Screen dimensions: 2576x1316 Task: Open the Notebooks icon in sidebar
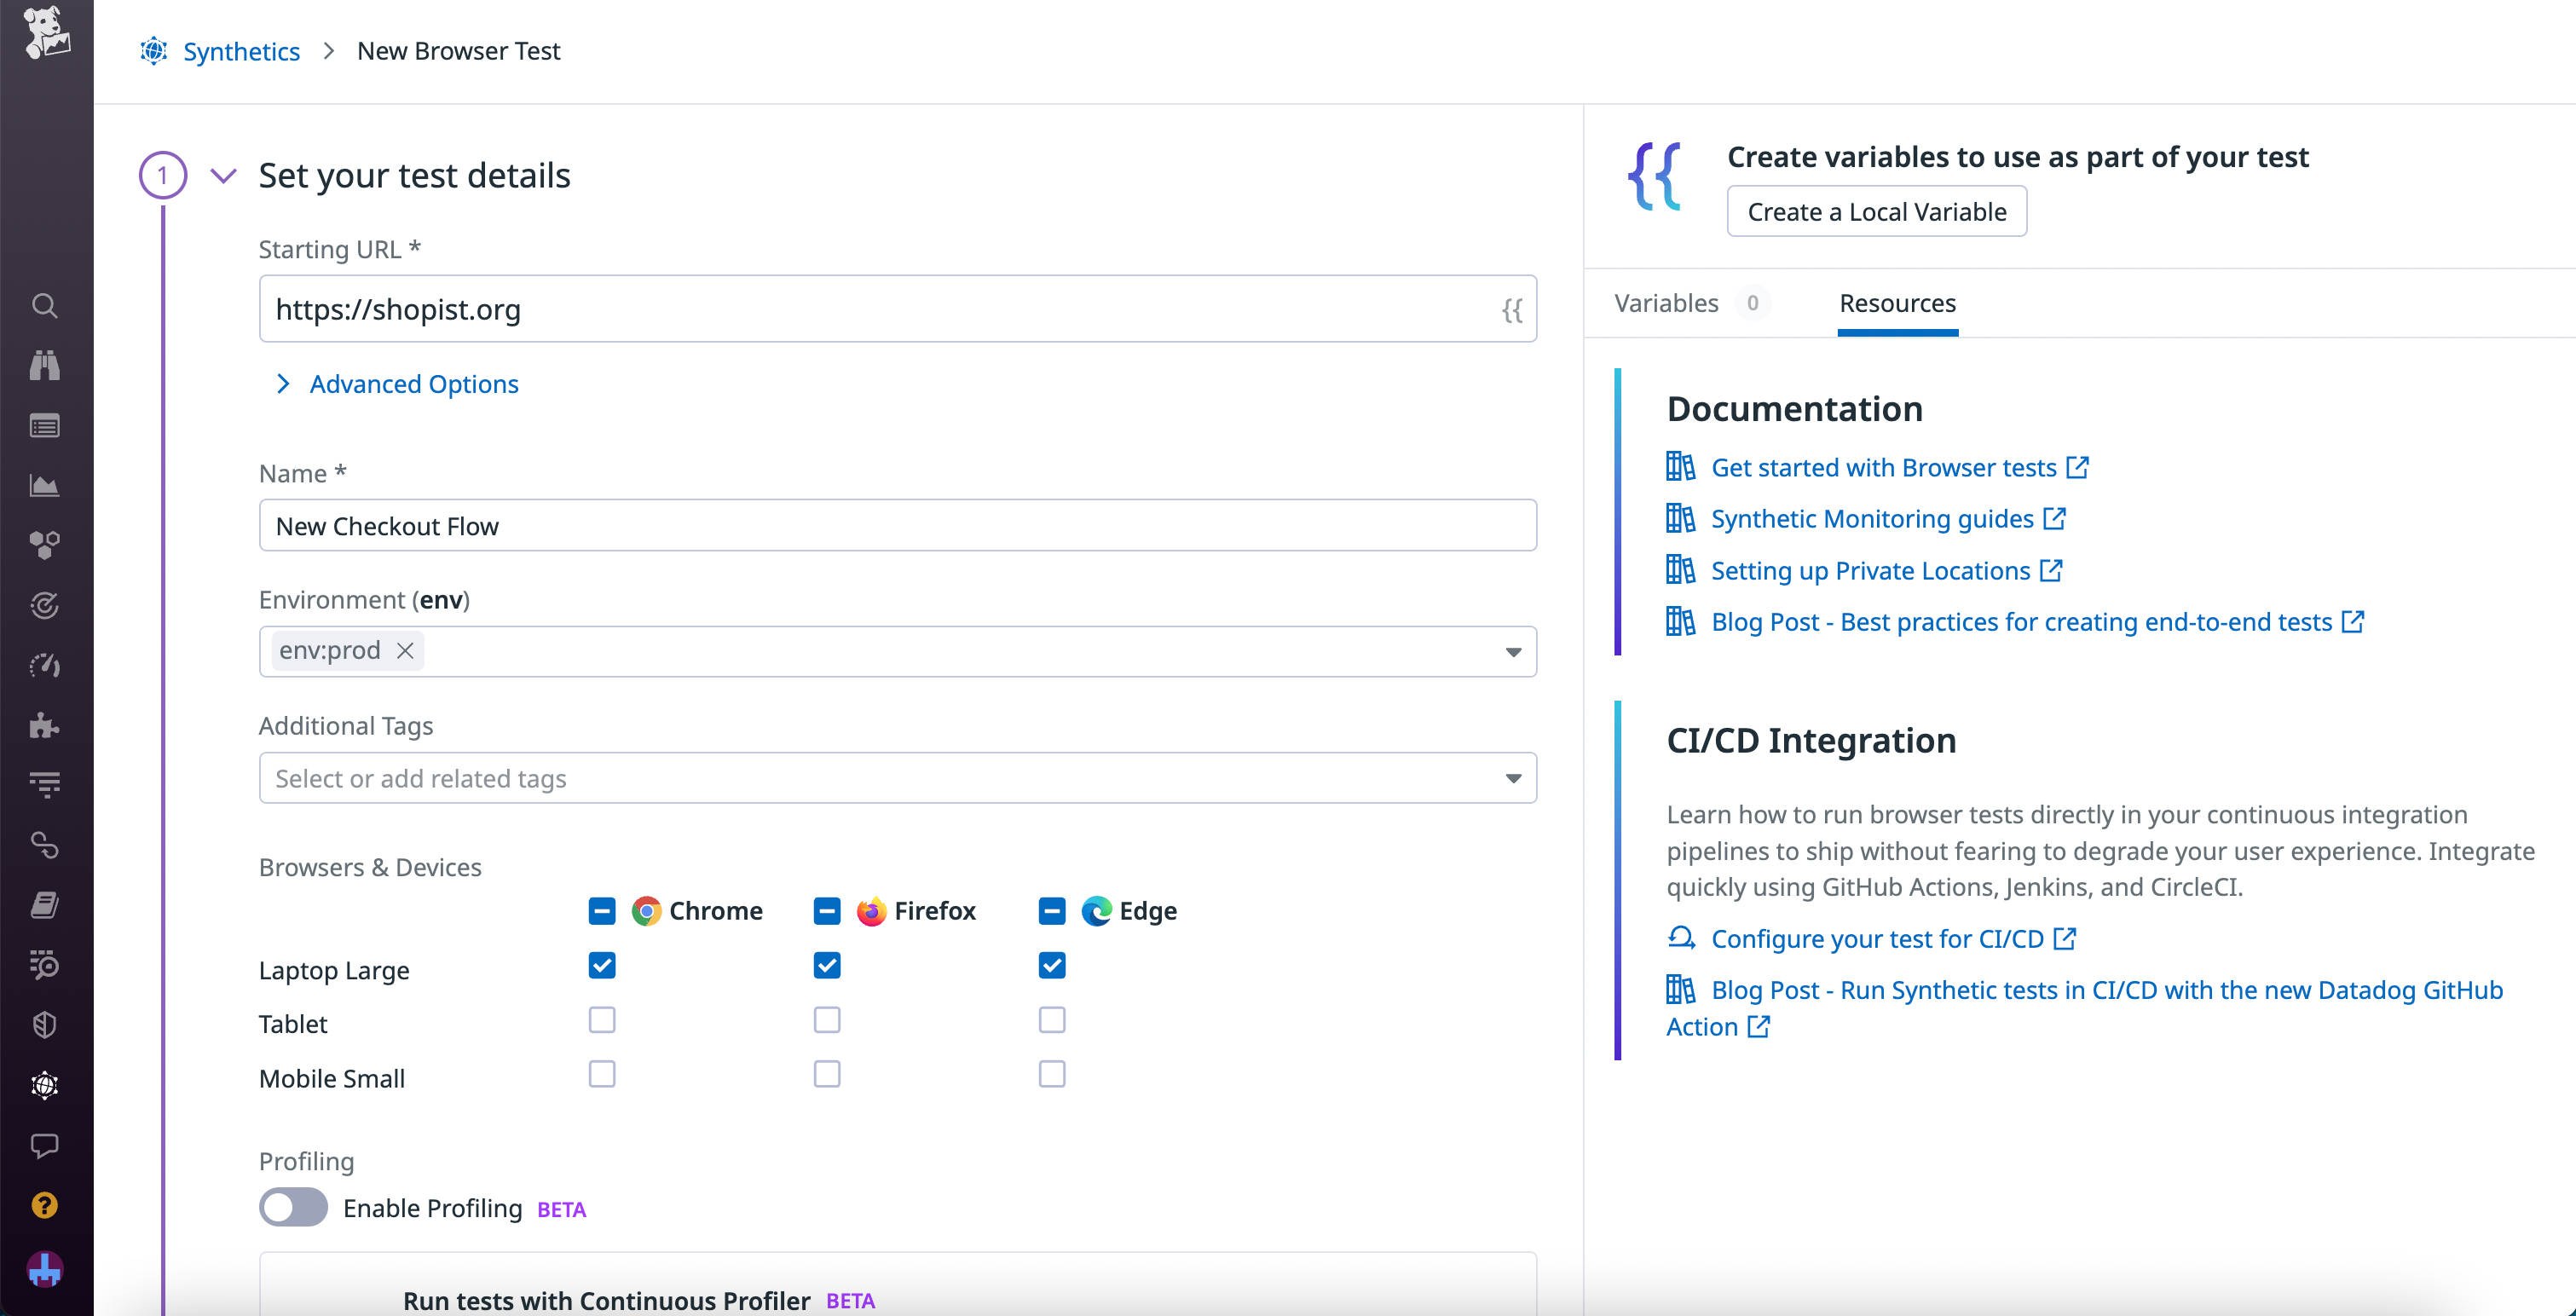(x=45, y=905)
